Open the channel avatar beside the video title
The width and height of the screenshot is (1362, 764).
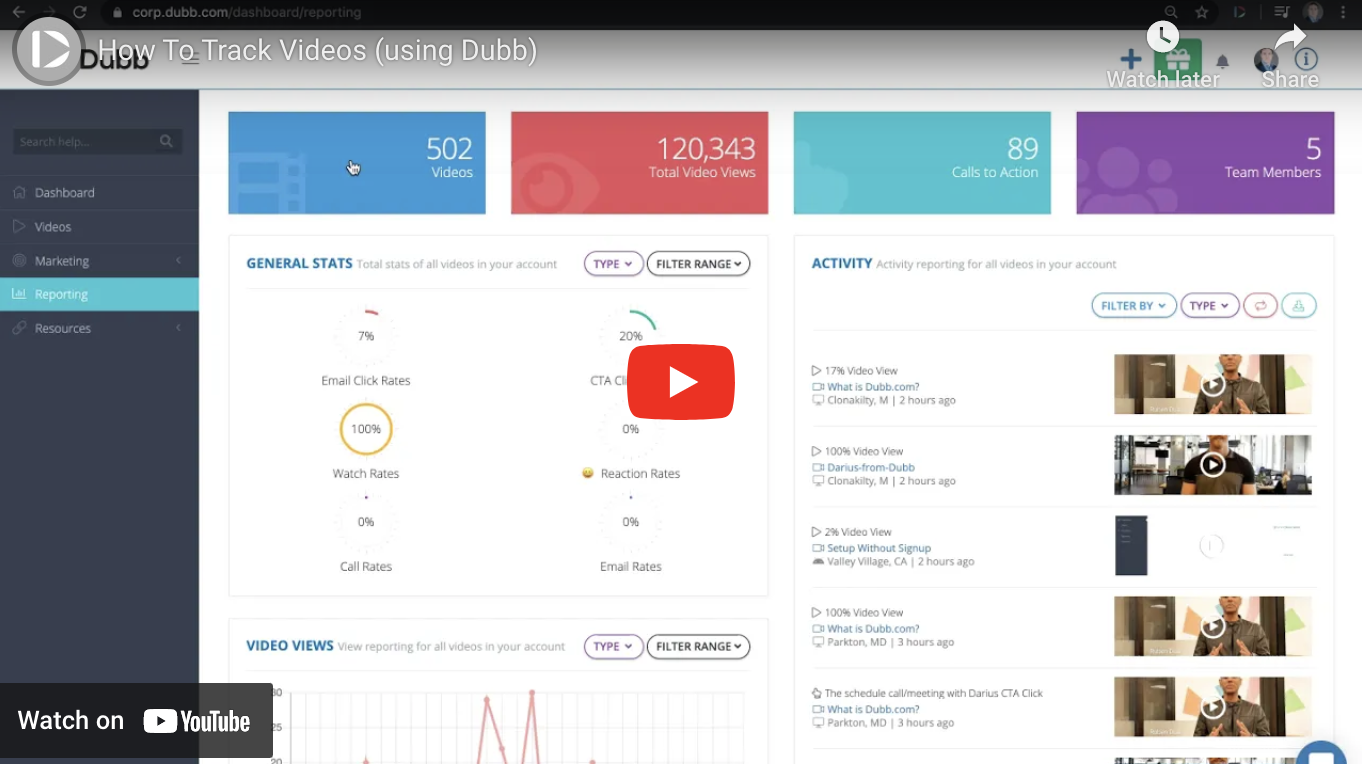coord(48,50)
